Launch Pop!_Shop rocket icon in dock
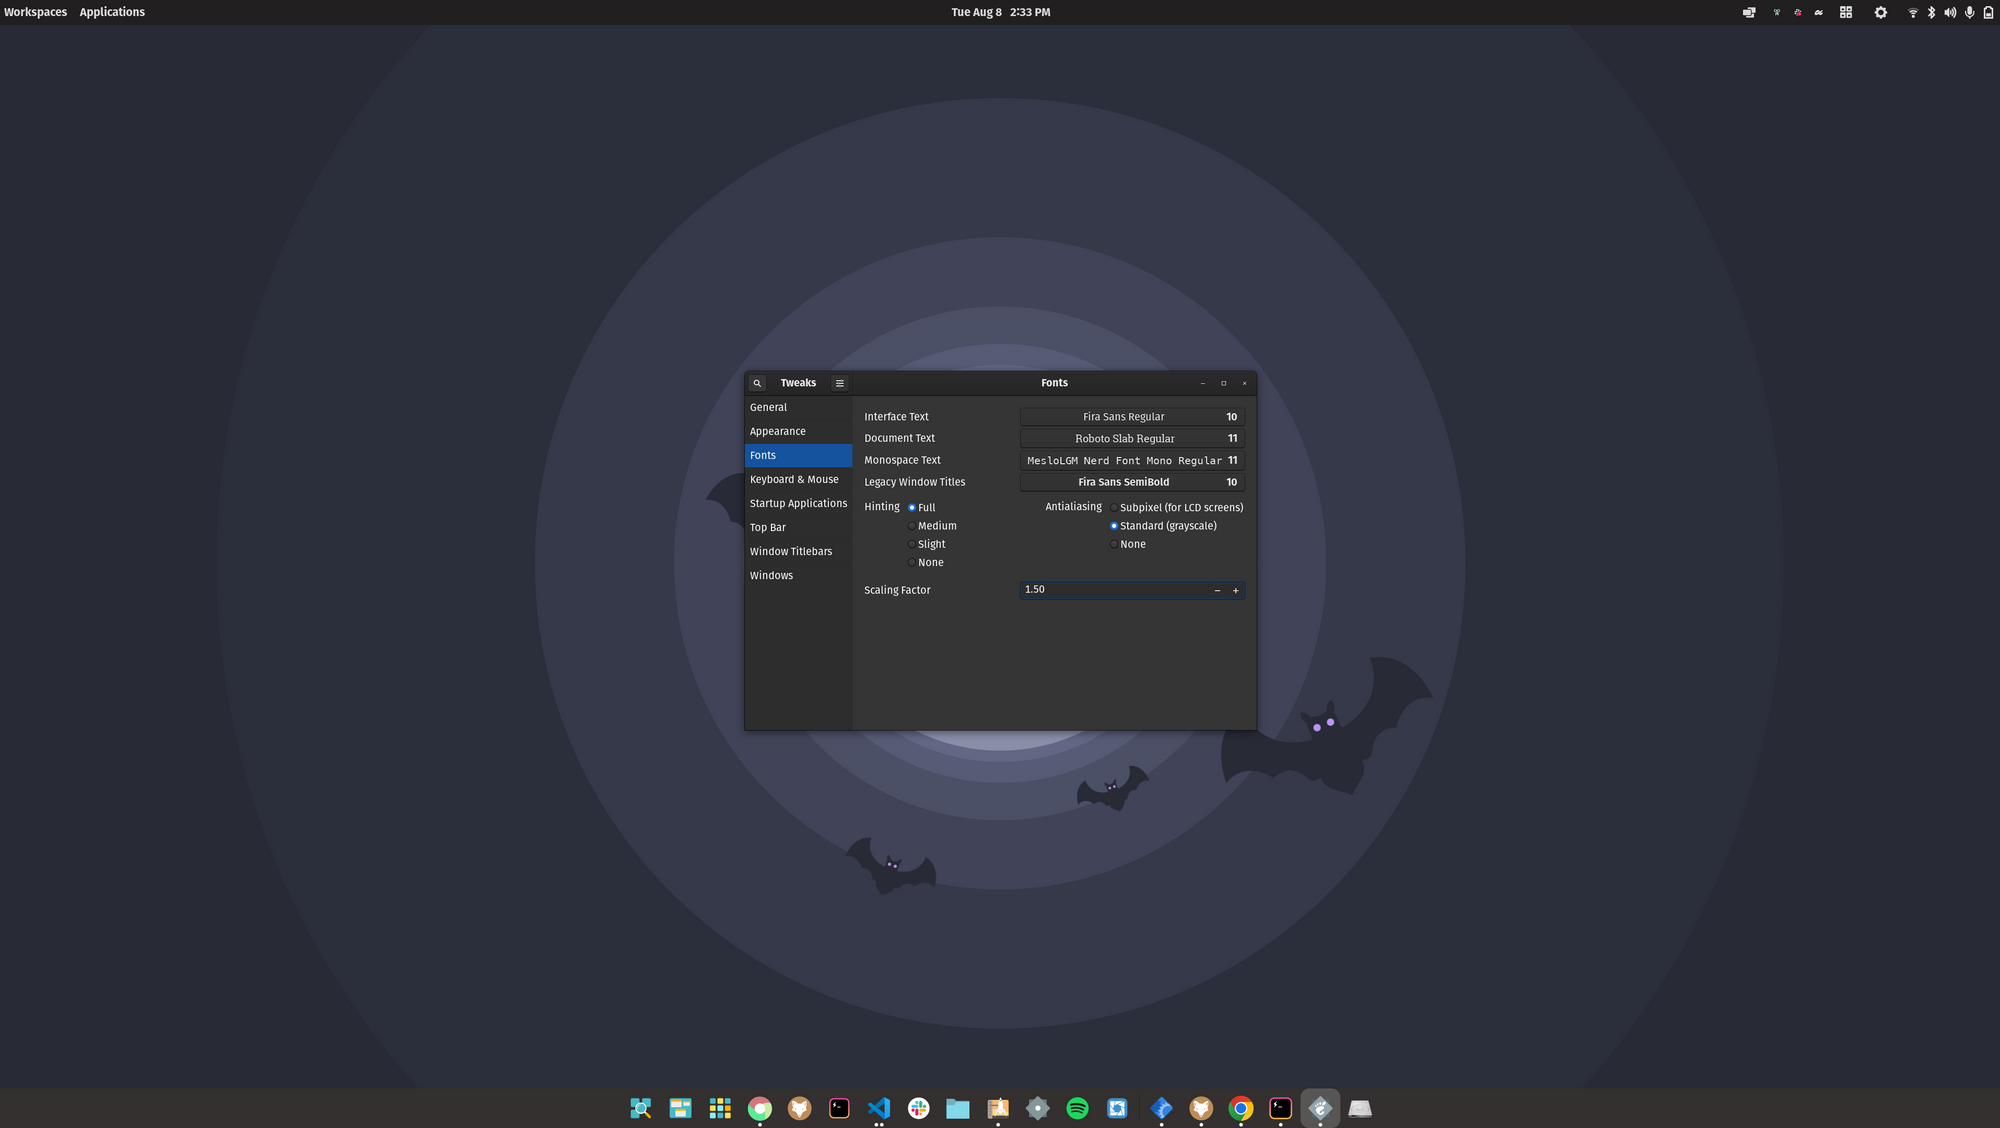This screenshot has height=1128, width=2000. coord(998,1108)
